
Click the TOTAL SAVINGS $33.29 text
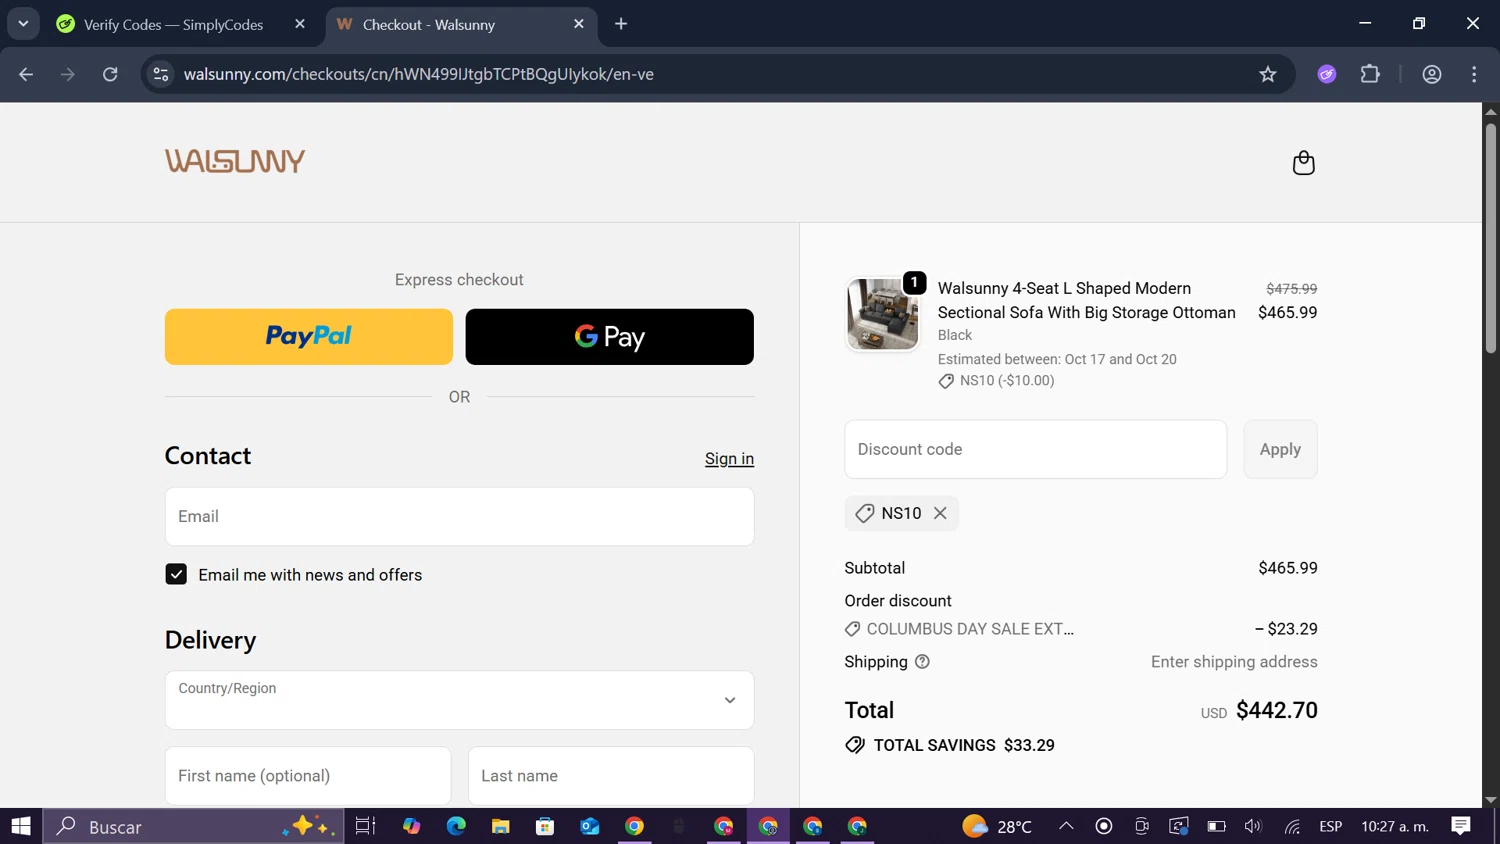pos(964,745)
